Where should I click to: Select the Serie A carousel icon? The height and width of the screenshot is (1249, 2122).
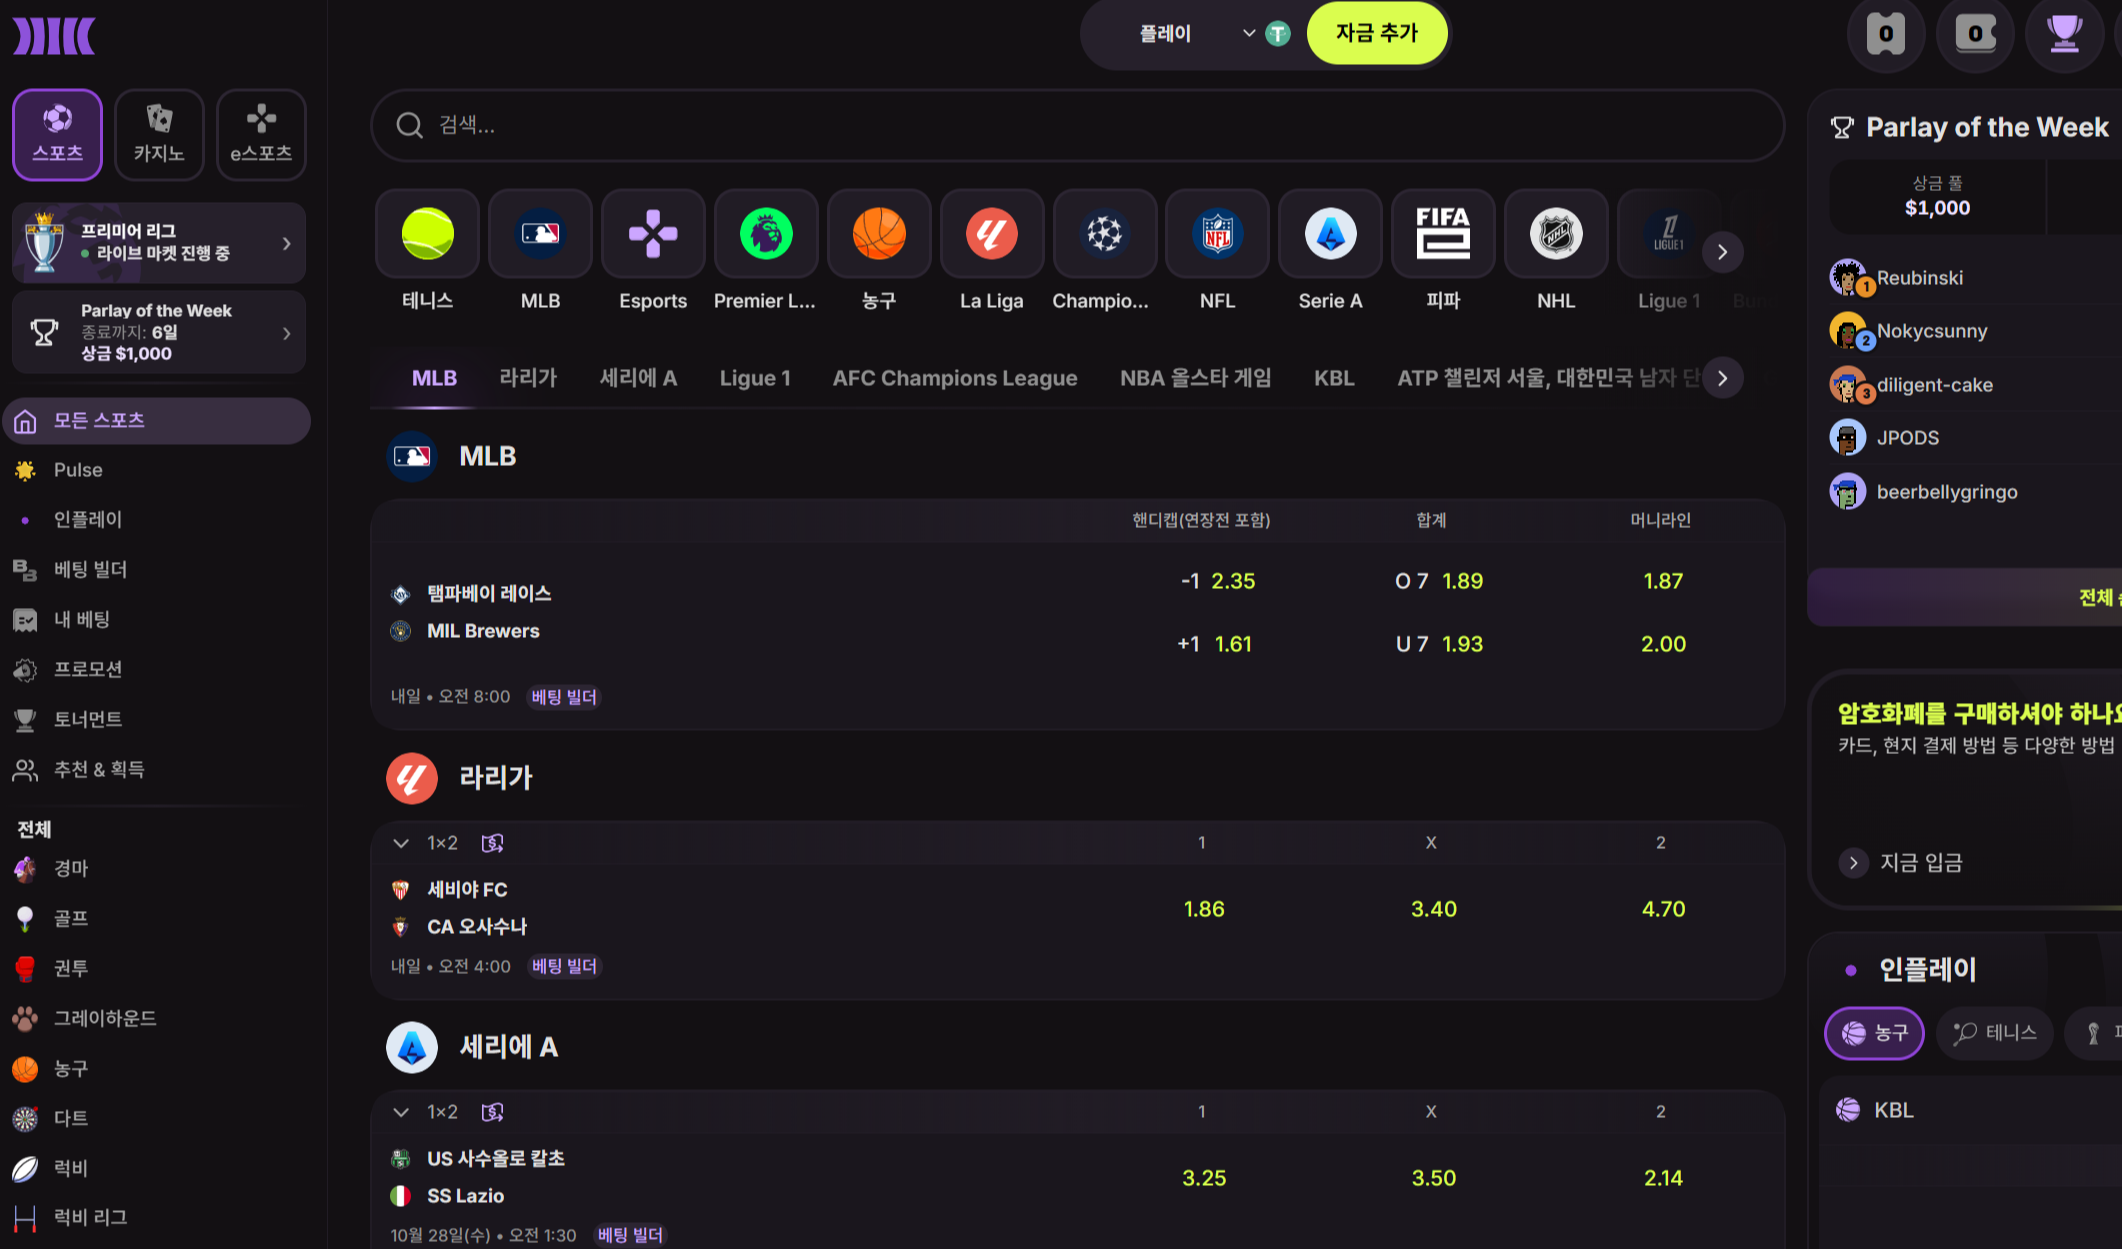click(1331, 234)
